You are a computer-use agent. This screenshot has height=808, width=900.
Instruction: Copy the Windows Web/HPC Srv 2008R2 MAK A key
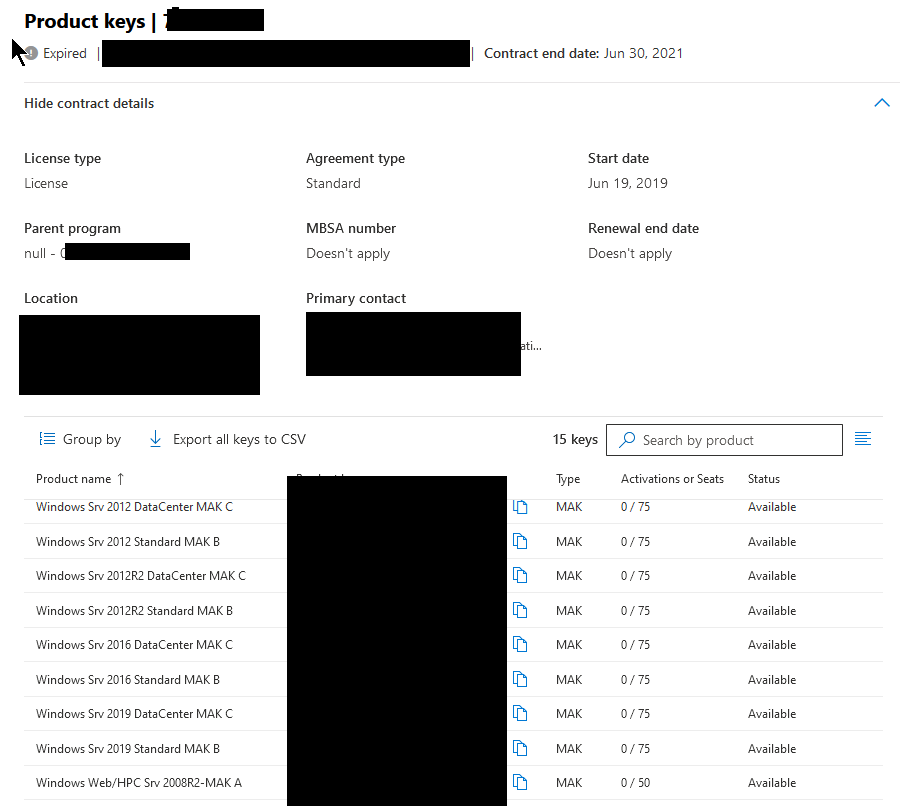[x=520, y=782]
